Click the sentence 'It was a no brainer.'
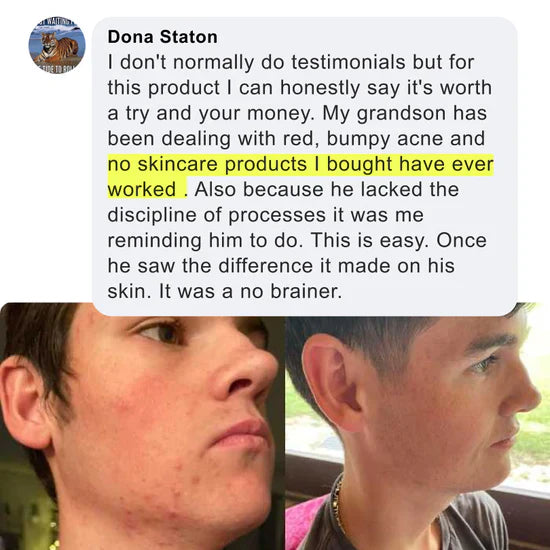This screenshot has width=550, height=550. click(250, 291)
